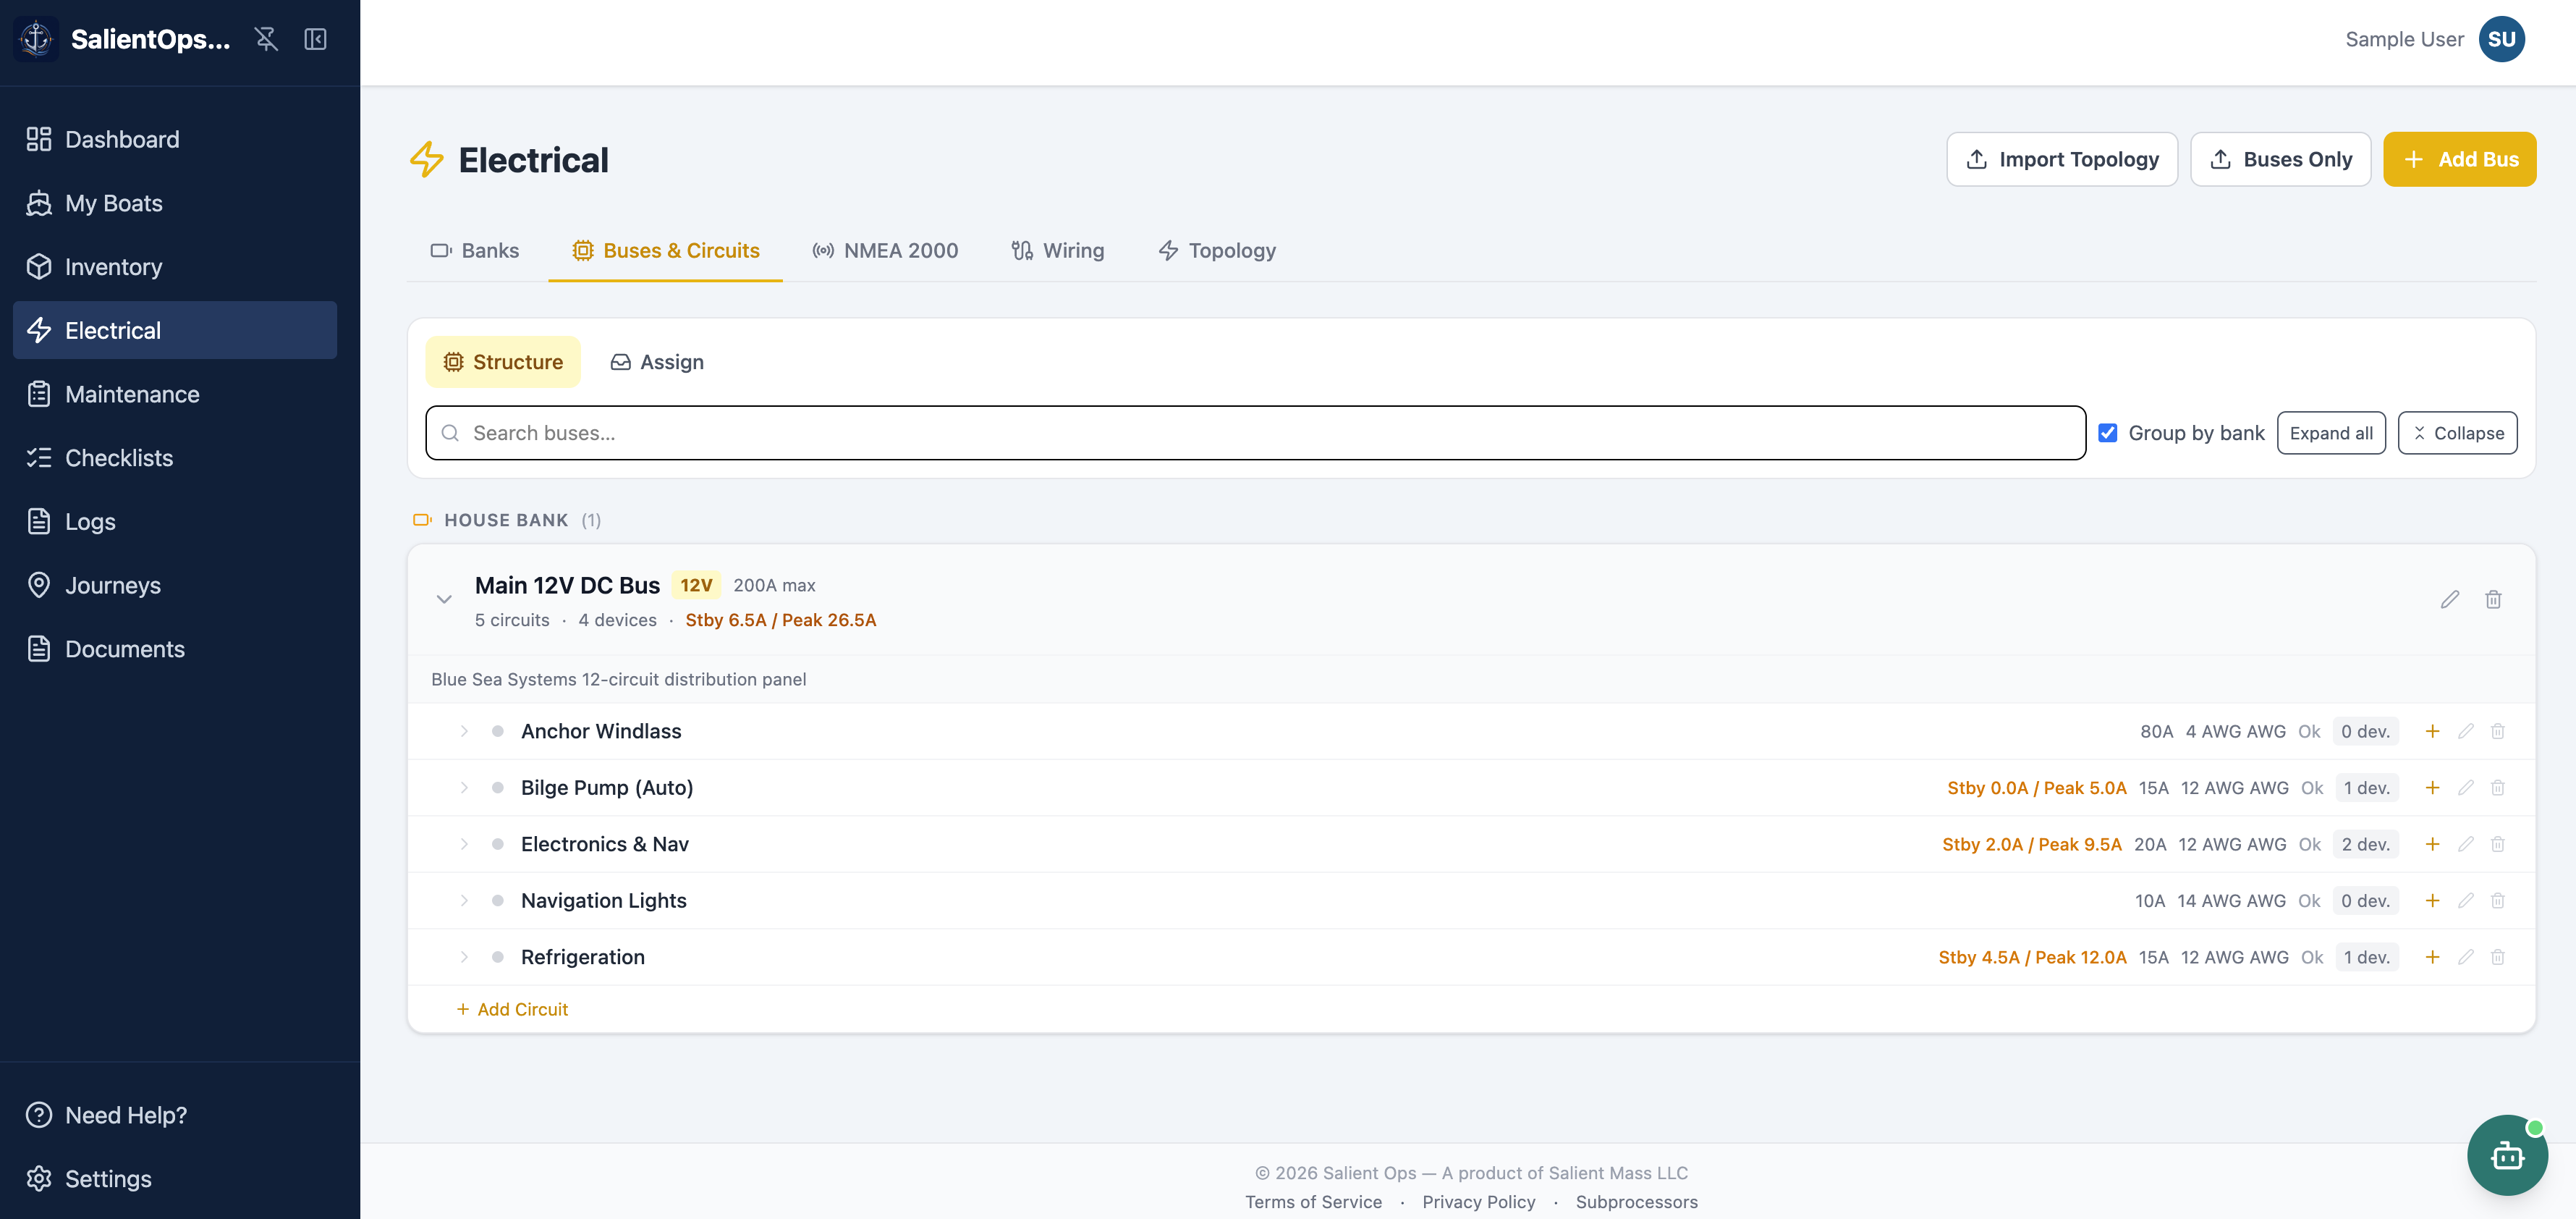Image resolution: width=2576 pixels, height=1219 pixels.
Task: Open Maintenance in sidebar
Action: pos(175,394)
